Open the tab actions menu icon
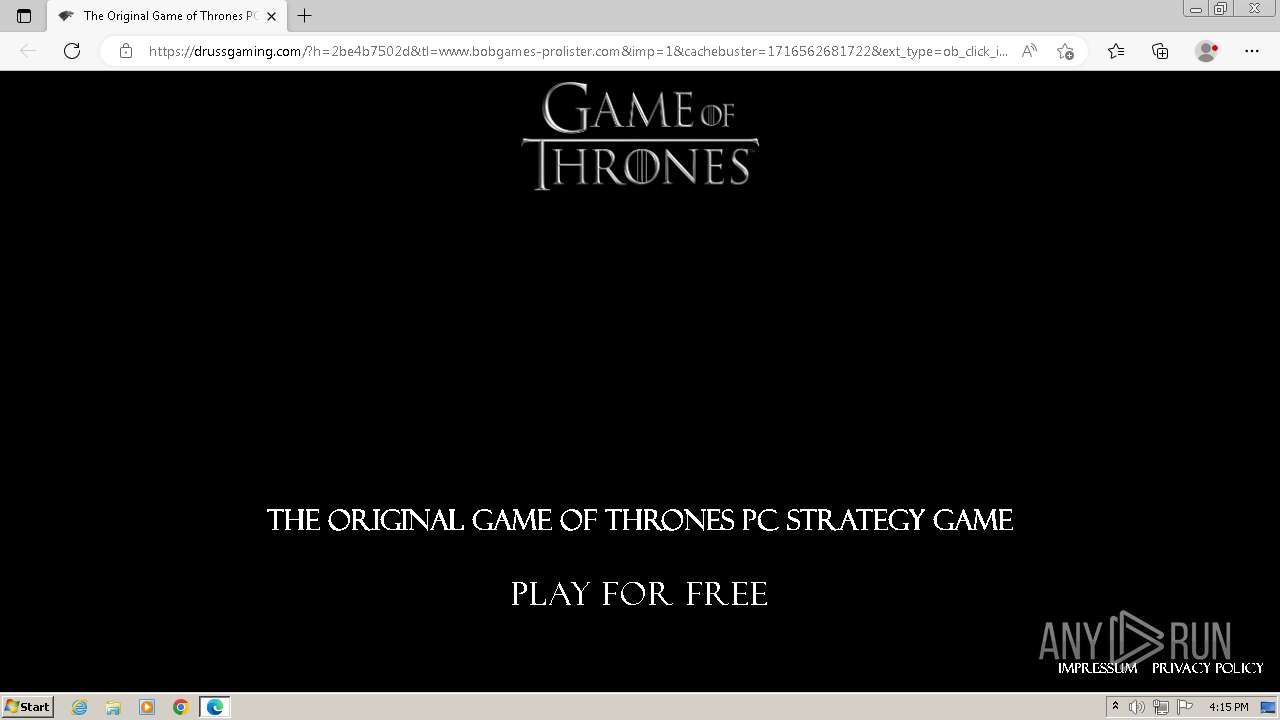1280x720 pixels. pos(24,16)
